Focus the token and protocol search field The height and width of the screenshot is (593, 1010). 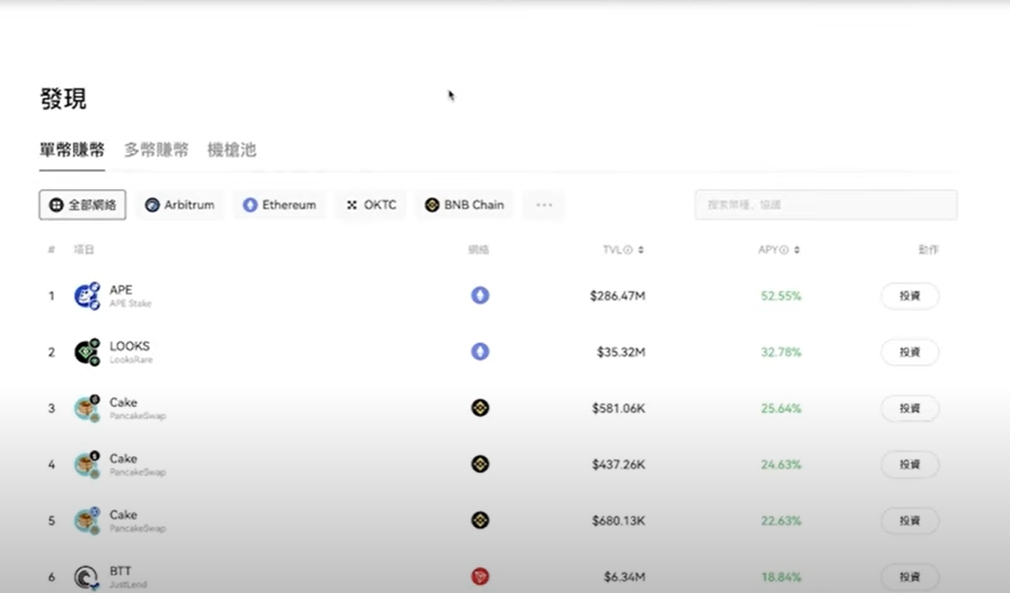tap(826, 205)
